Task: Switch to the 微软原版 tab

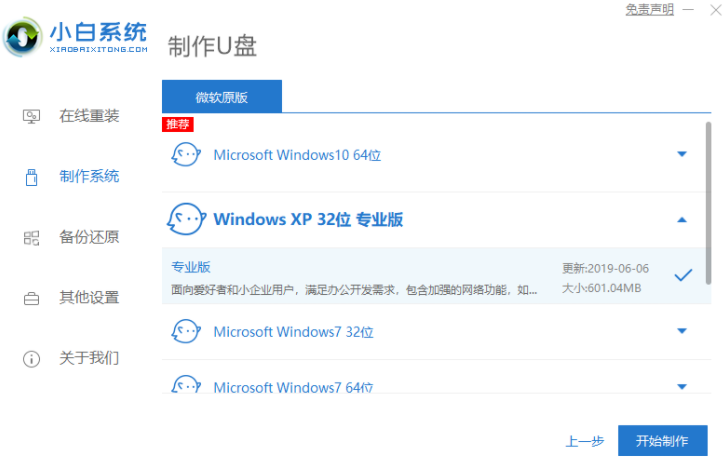Action: click(222, 96)
